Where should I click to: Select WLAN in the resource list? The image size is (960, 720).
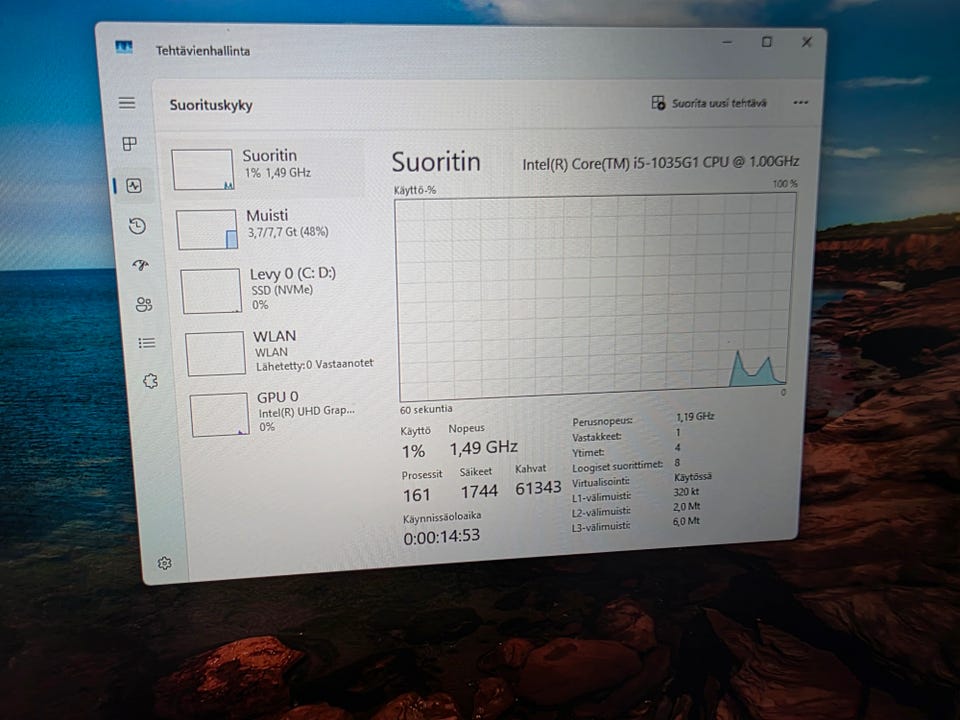(279, 352)
